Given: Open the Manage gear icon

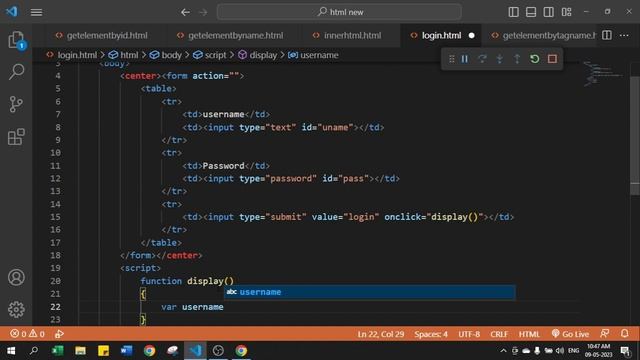Looking at the screenshot, I should click(x=16, y=309).
